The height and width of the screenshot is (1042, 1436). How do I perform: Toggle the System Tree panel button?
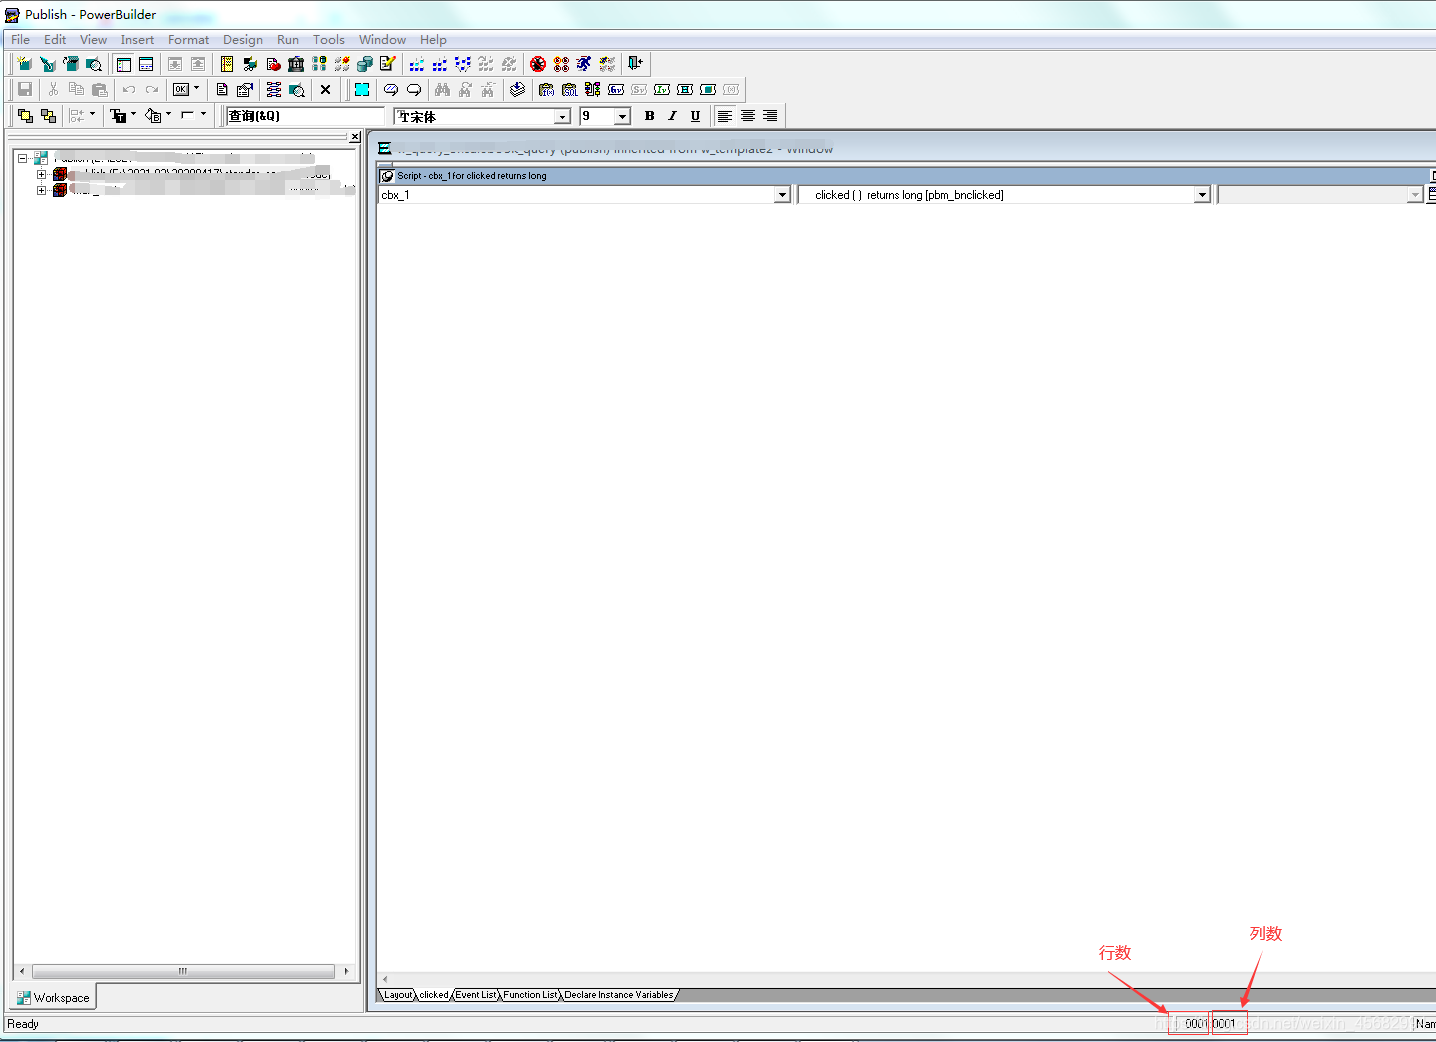[x=124, y=64]
